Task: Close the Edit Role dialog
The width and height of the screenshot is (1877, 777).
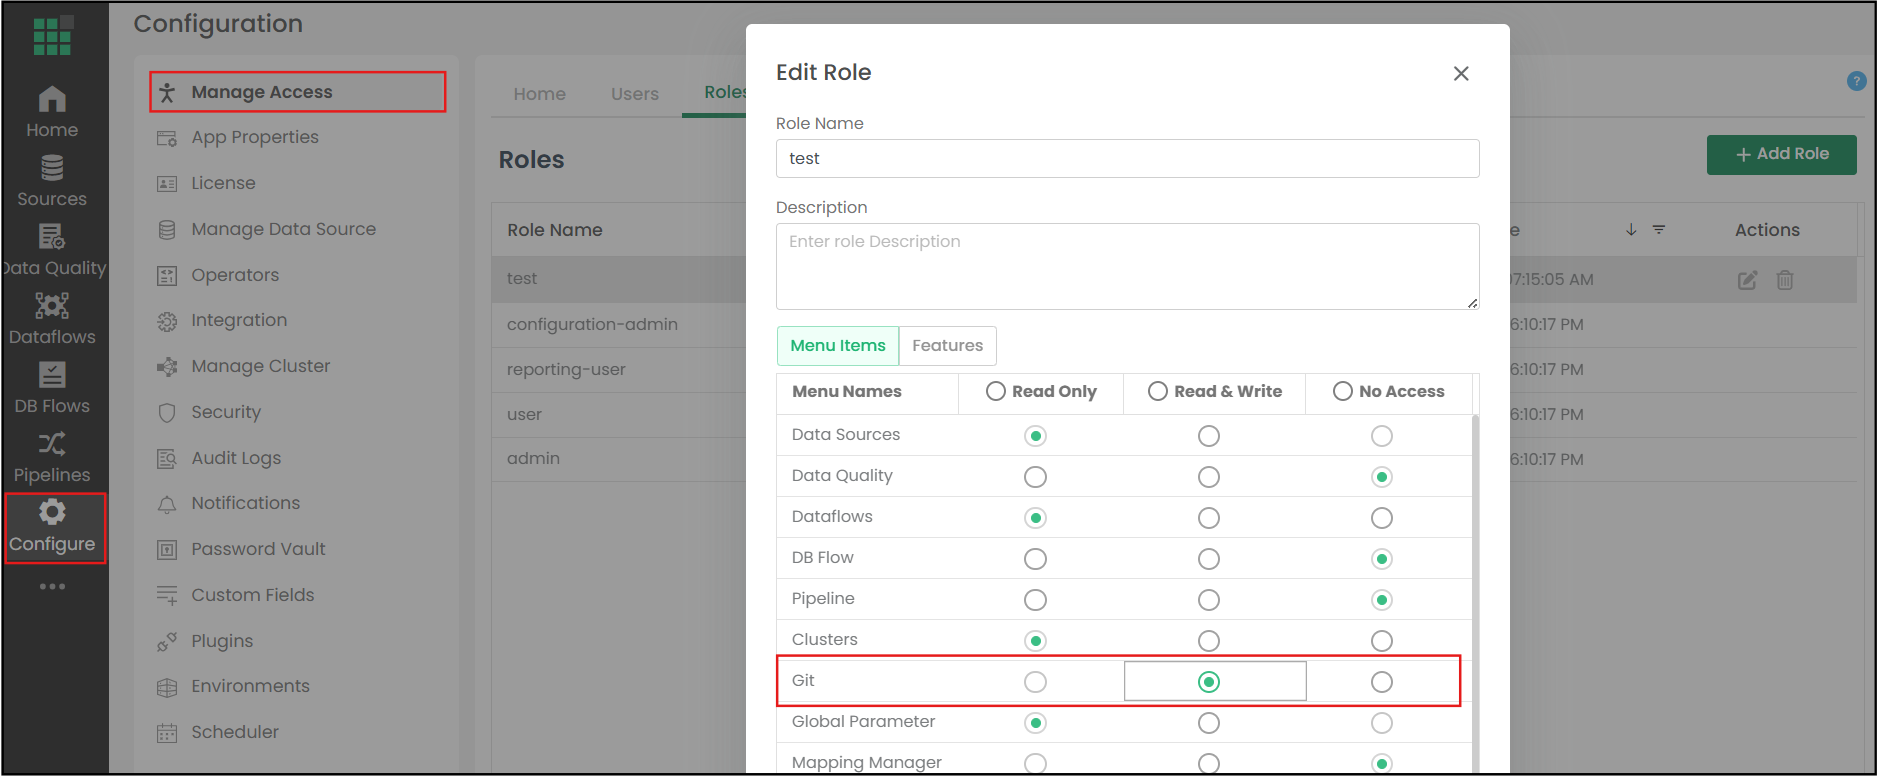Action: tap(1461, 73)
